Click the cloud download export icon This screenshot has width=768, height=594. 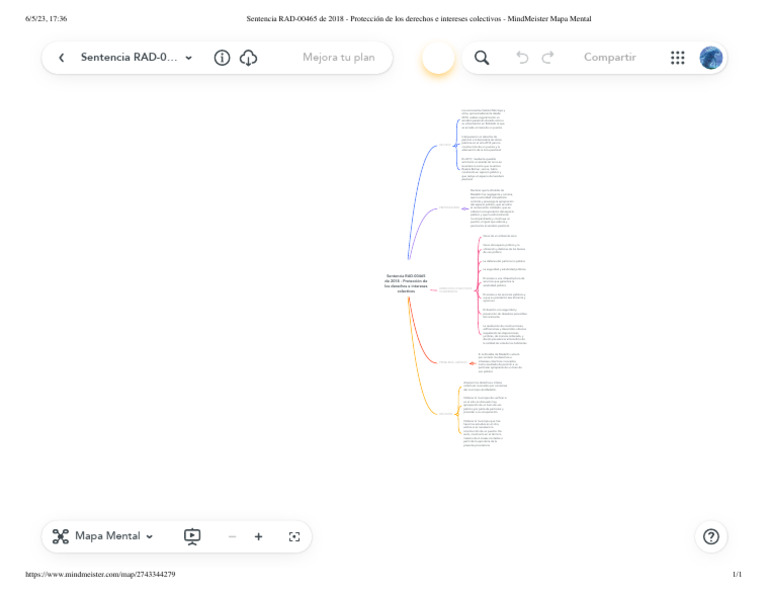click(248, 58)
